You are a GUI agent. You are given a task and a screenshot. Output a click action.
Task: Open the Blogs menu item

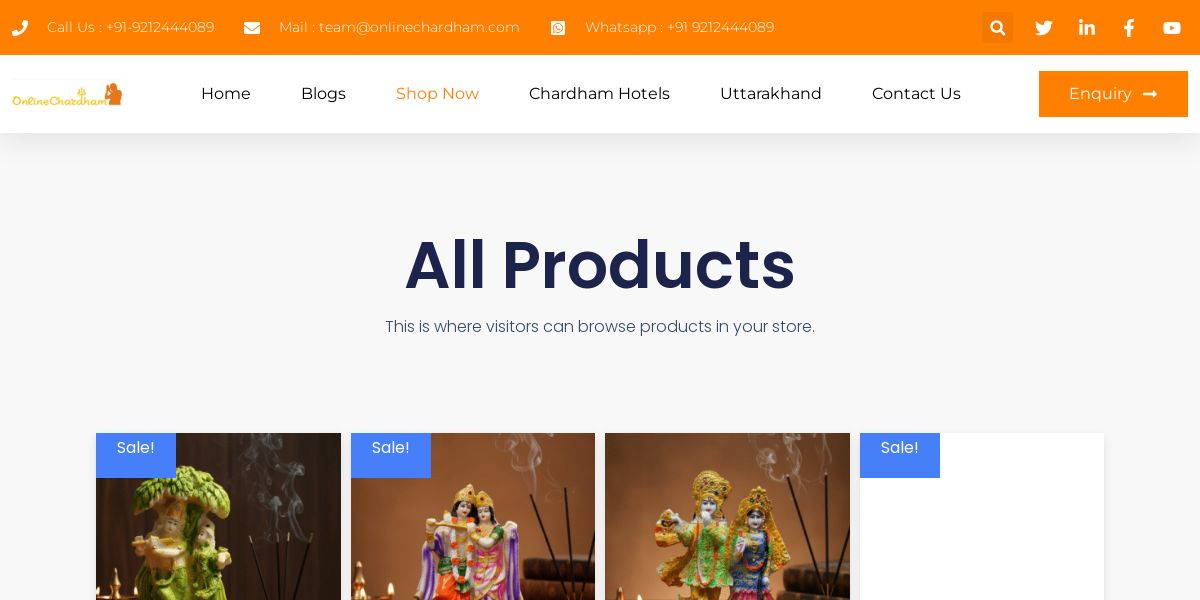tap(323, 94)
